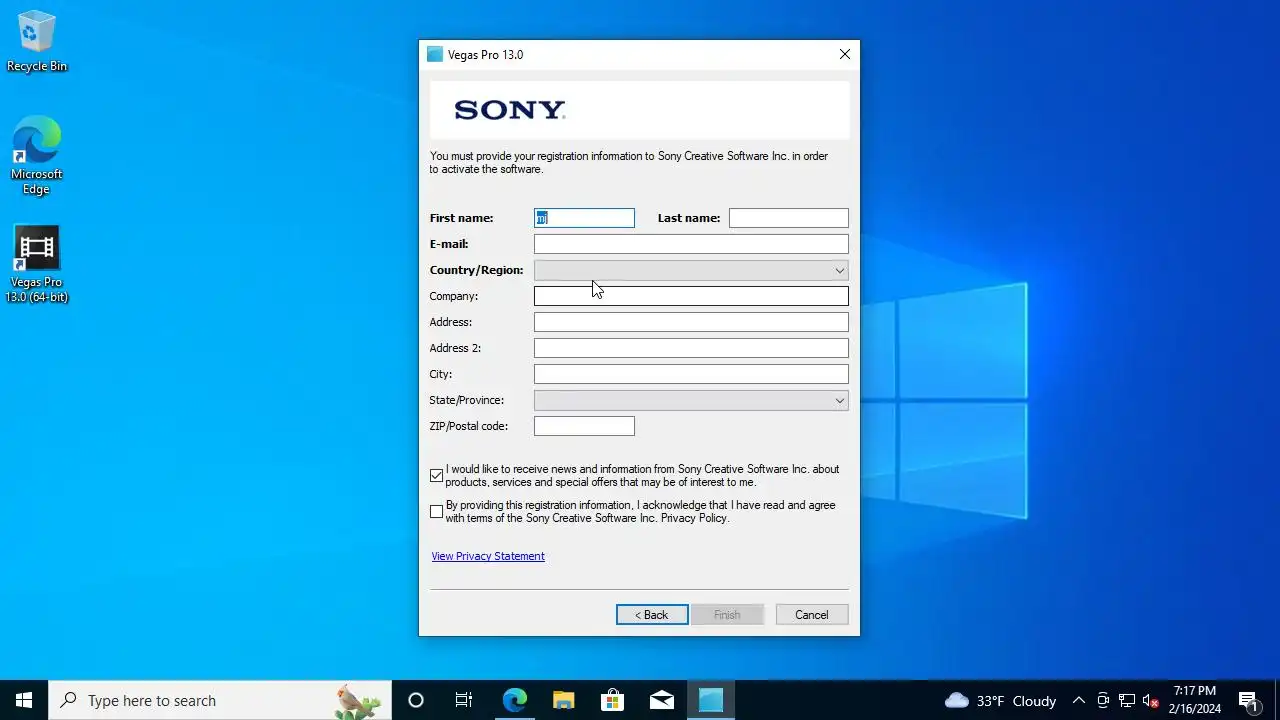The height and width of the screenshot is (720, 1280).
Task: Click the Sony logo banner
Action: (x=639, y=110)
